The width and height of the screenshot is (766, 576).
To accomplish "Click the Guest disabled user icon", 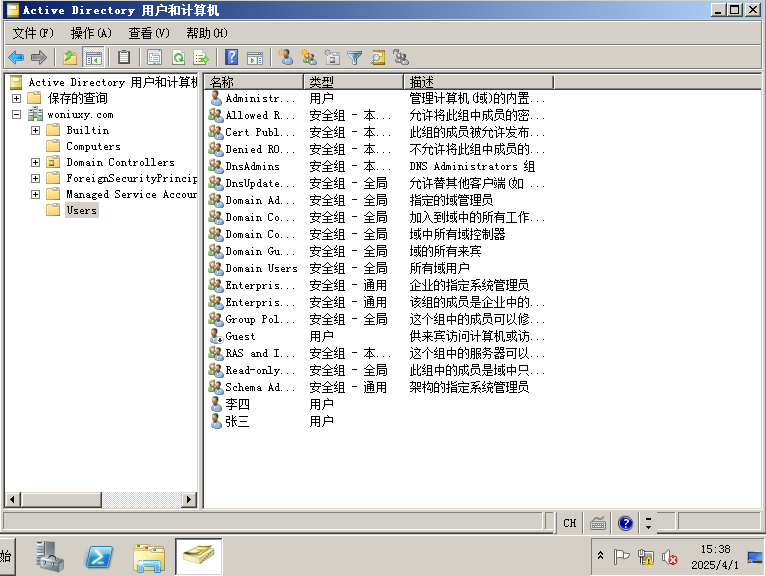I will pyautogui.click(x=216, y=336).
